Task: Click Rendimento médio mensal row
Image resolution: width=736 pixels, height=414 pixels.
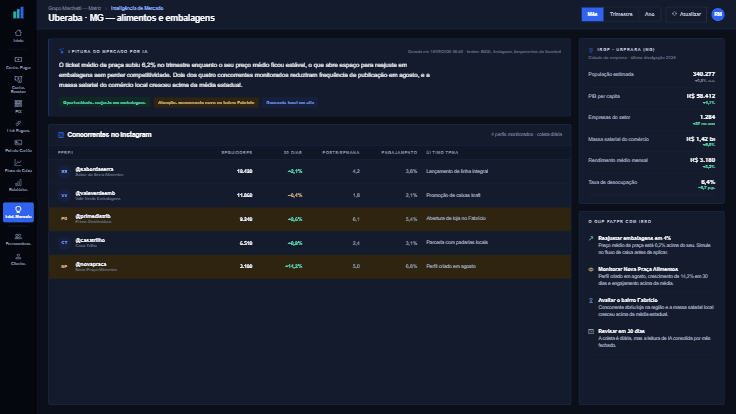Action: pos(652,163)
